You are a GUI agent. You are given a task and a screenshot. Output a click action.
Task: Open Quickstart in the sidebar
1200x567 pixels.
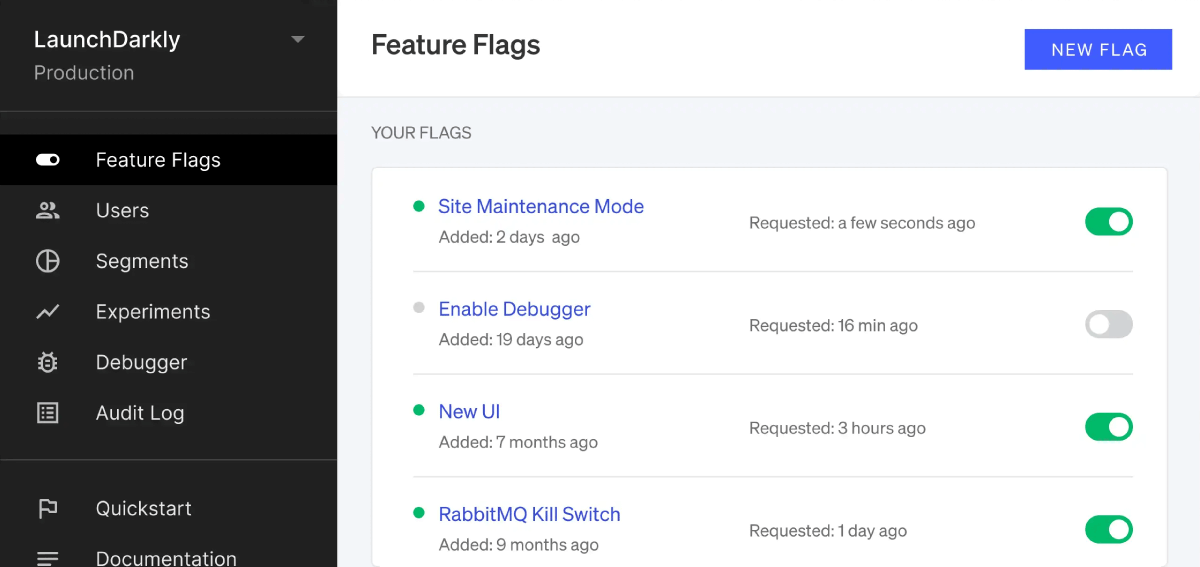pos(168,508)
